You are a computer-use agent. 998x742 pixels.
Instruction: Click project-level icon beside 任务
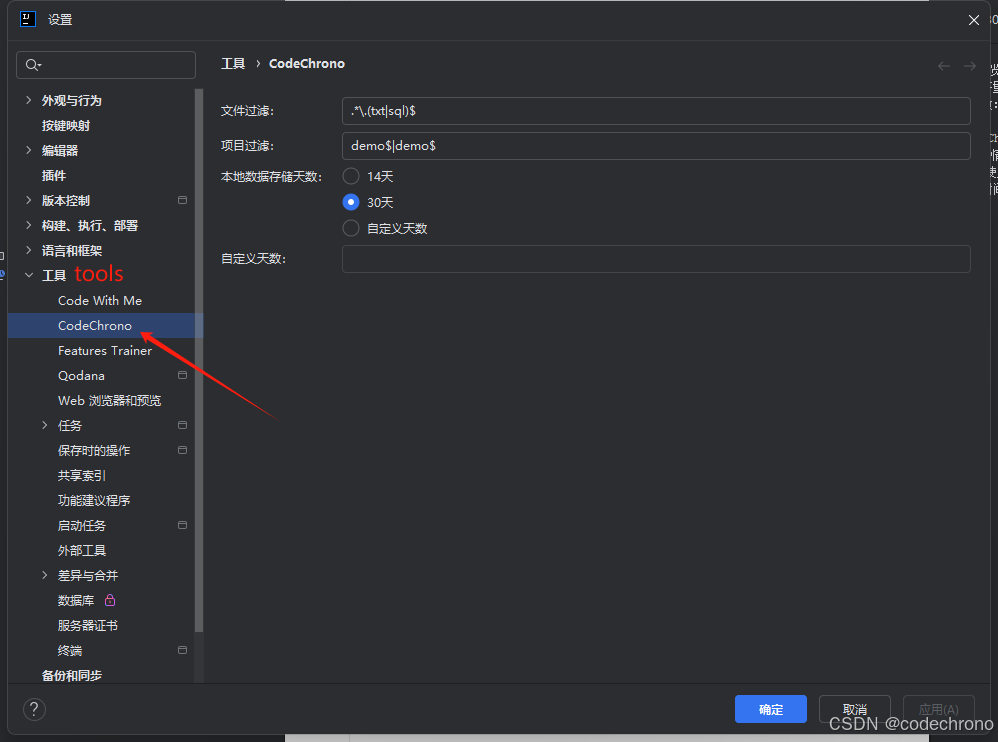tap(182, 425)
